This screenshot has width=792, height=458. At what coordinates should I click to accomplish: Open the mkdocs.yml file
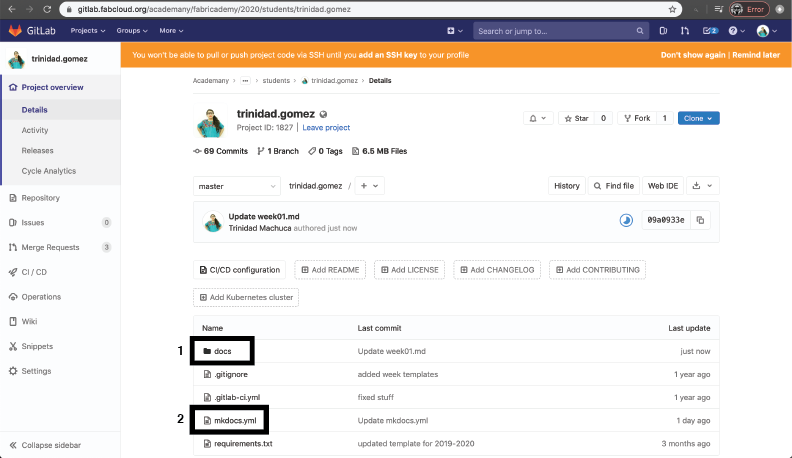tap(235, 420)
